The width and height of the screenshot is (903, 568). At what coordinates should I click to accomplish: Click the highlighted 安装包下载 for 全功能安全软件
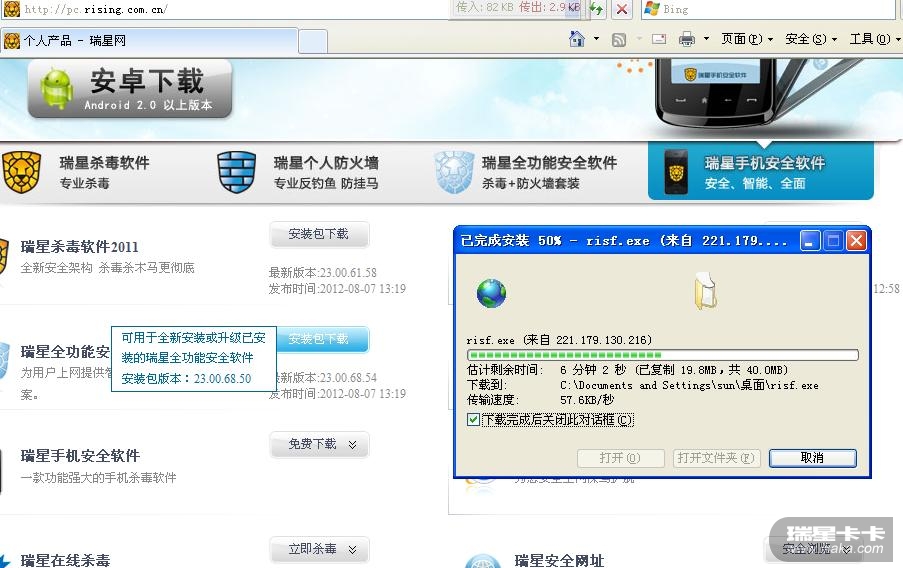point(322,339)
